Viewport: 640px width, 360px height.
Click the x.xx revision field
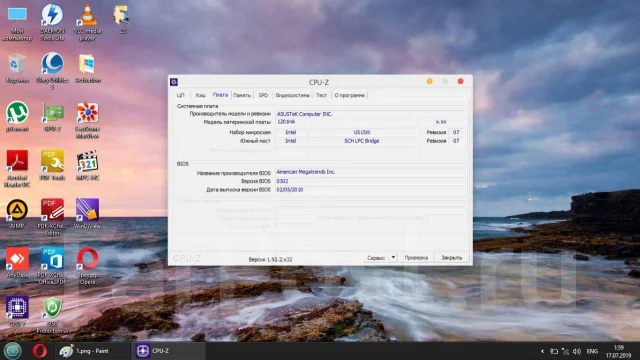click(x=441, y=122)
